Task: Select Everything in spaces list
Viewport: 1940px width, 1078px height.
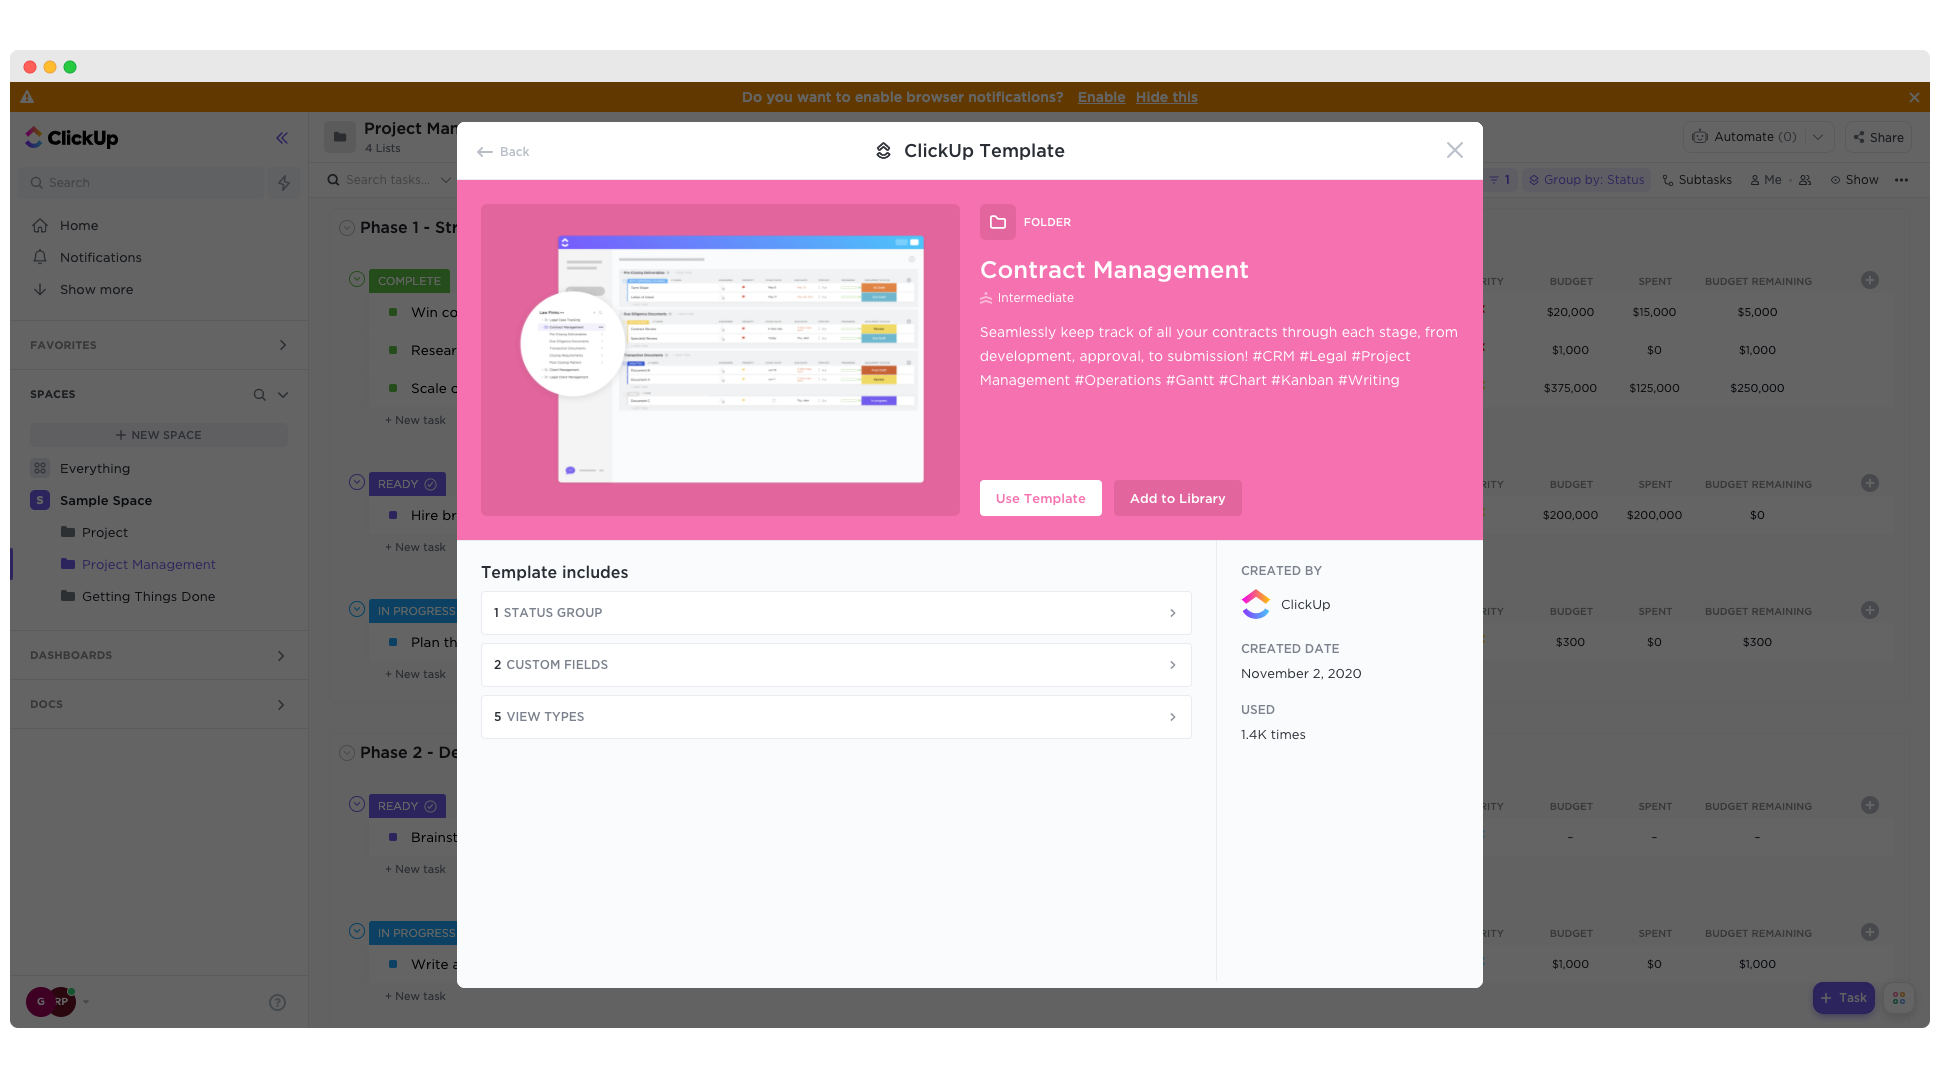Action: coord(94,468)
